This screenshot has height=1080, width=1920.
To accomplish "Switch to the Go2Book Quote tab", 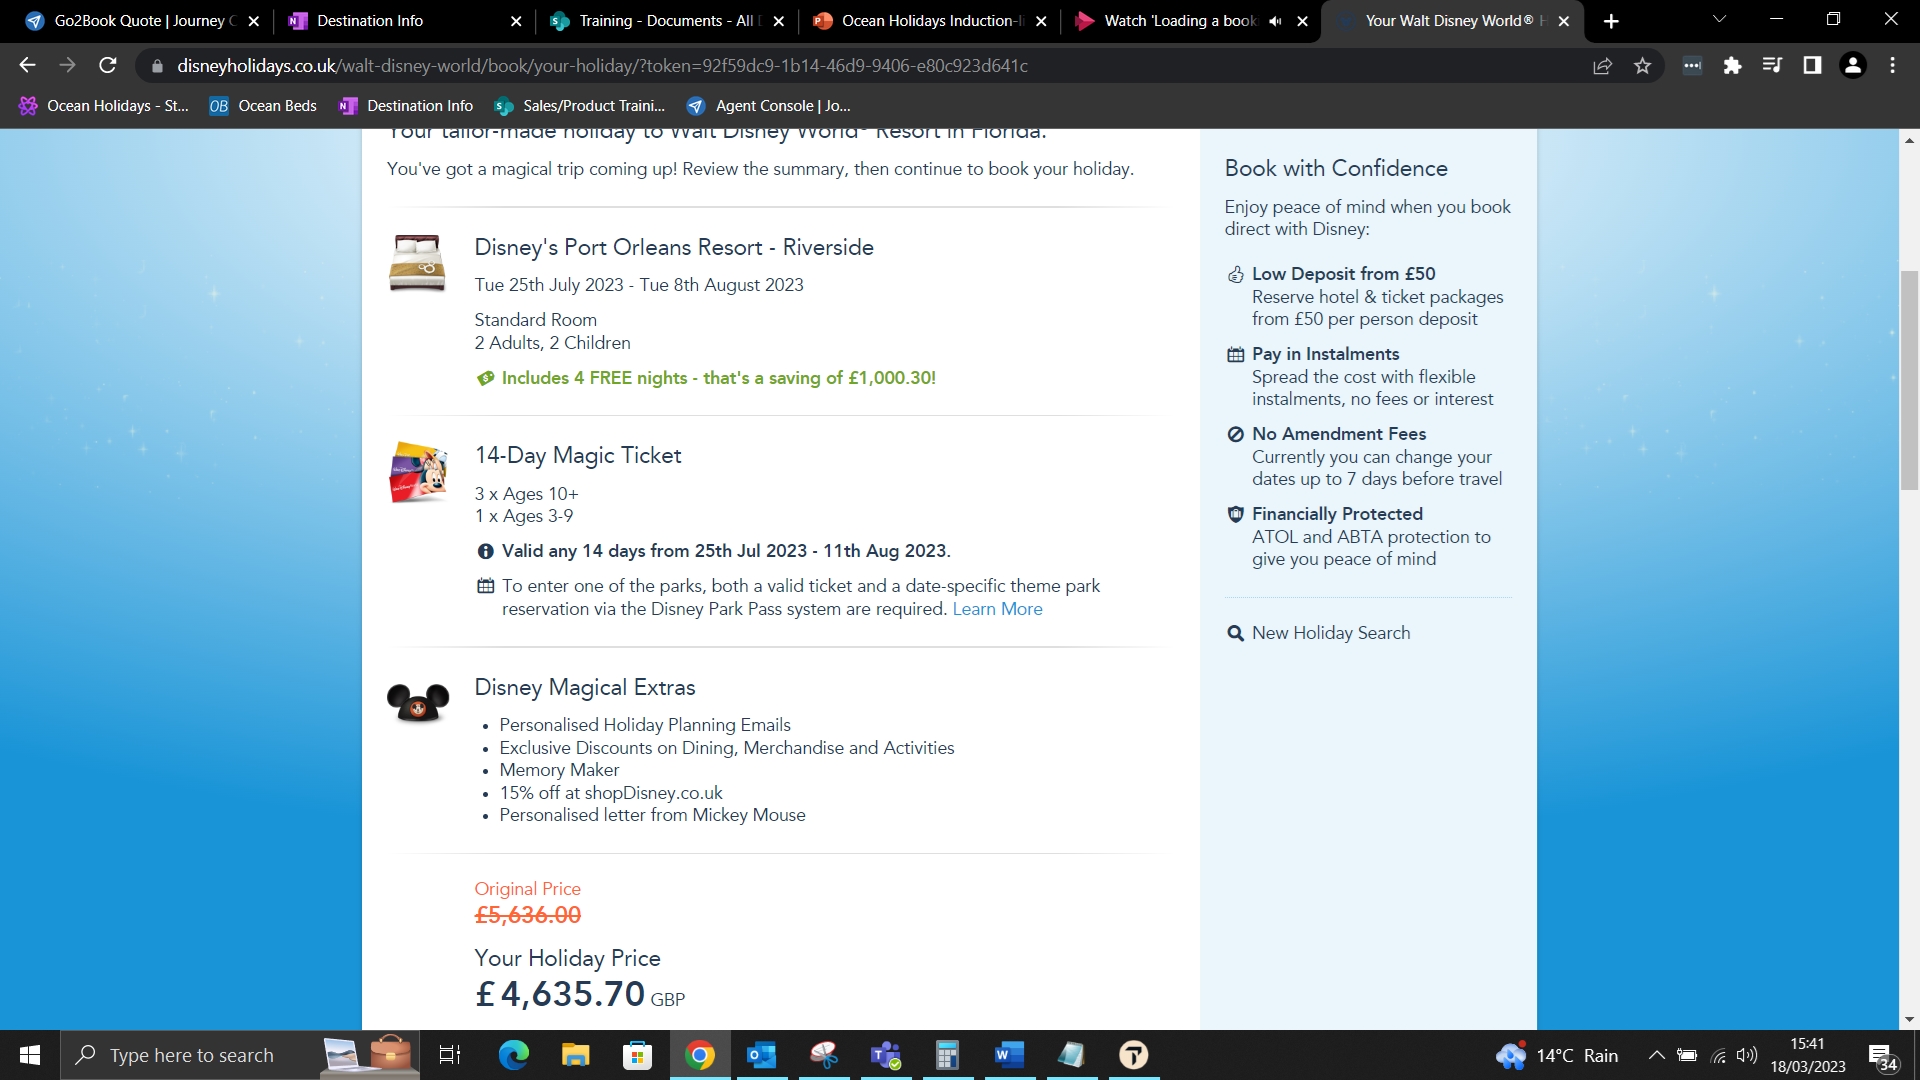I will [140, 21].
